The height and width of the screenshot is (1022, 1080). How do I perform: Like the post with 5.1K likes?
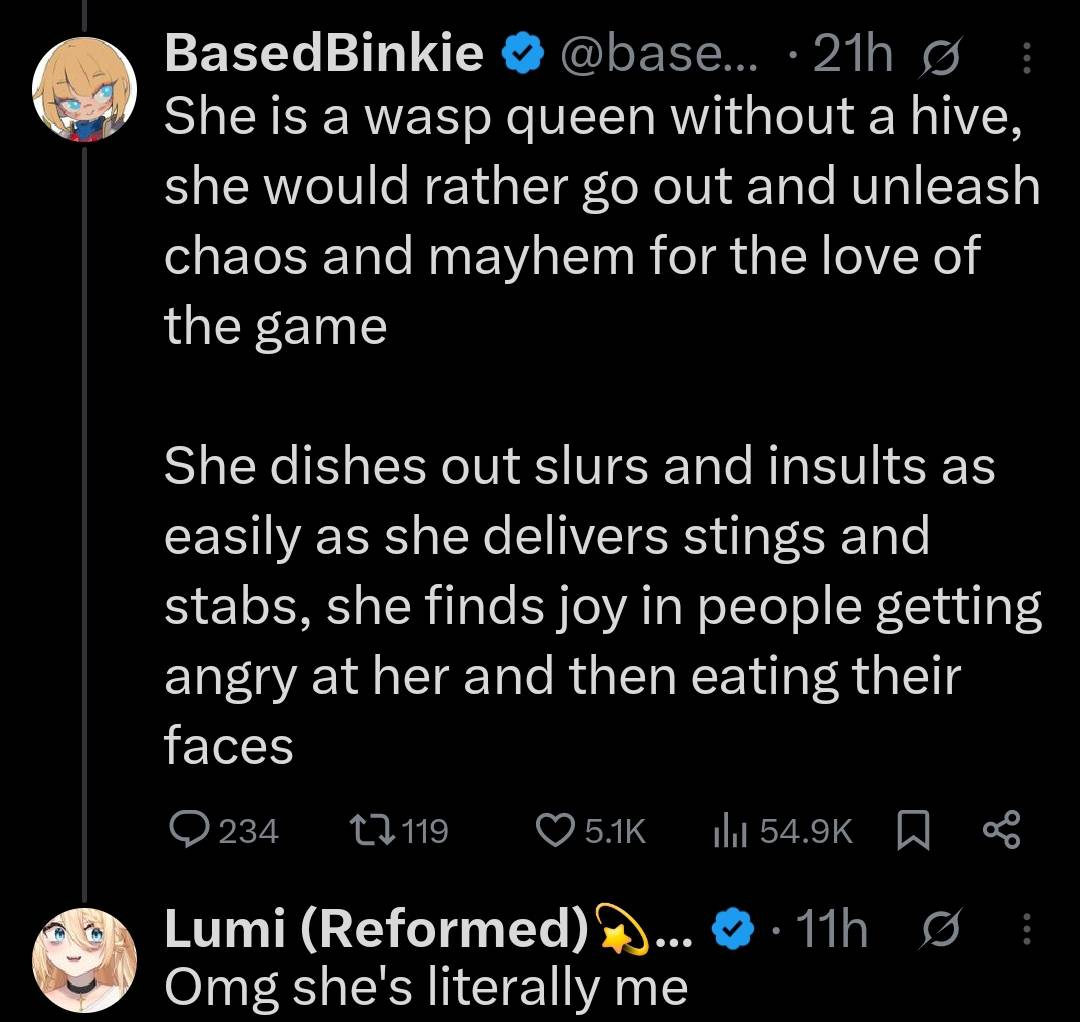click(553, 830)
